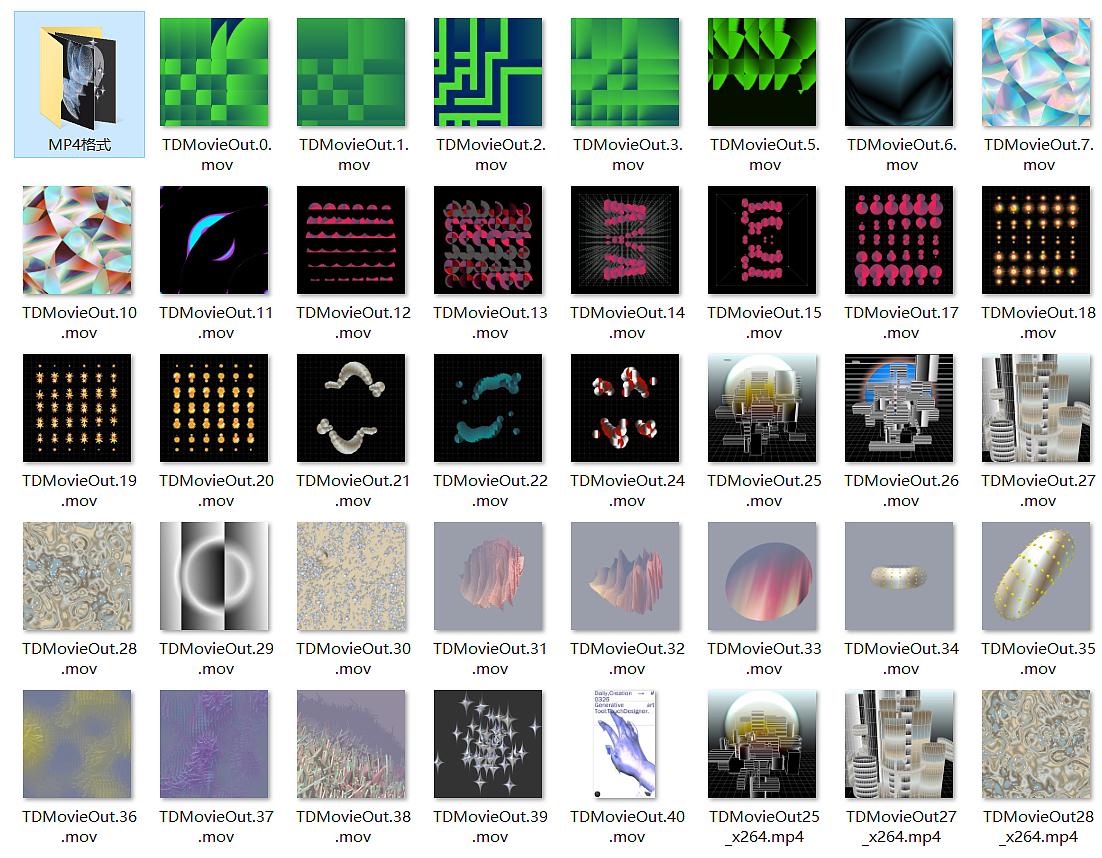1102x858 pixels.
Task: Select TDMovieOut.32.mov thumbnail
Action: tap(625, 576)
